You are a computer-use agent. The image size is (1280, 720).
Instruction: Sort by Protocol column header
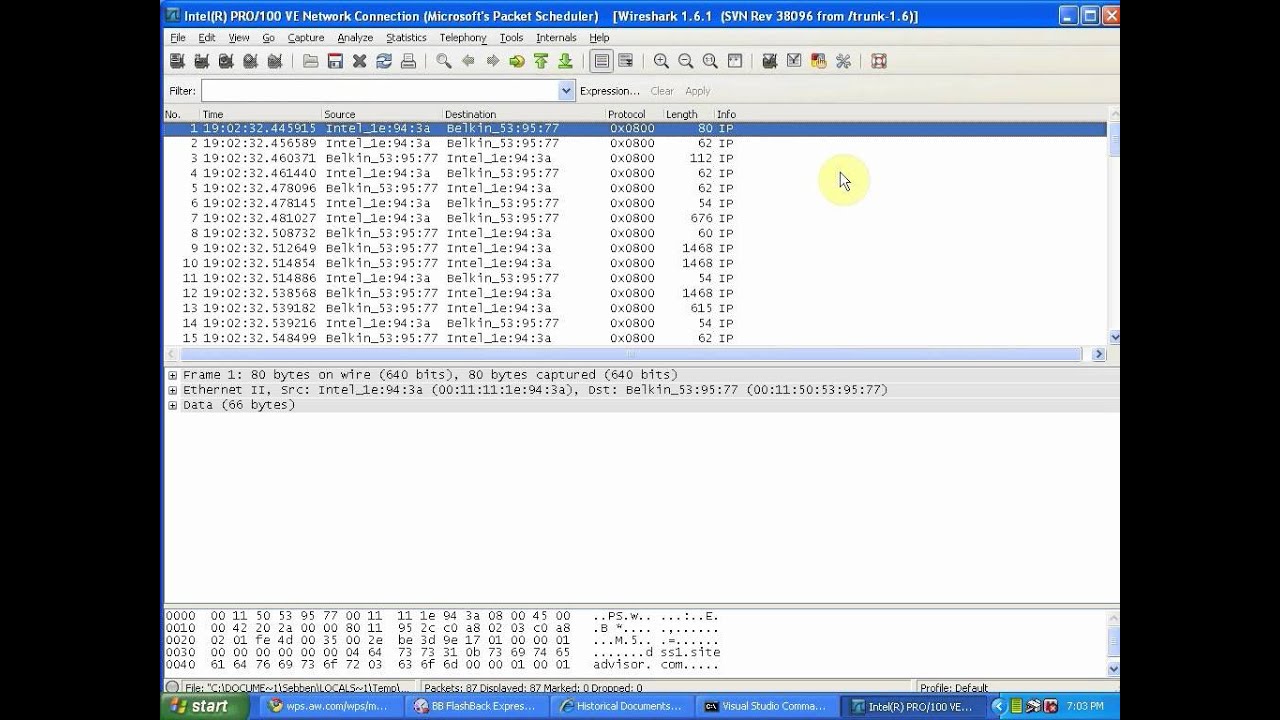click(x=633, y=114)
